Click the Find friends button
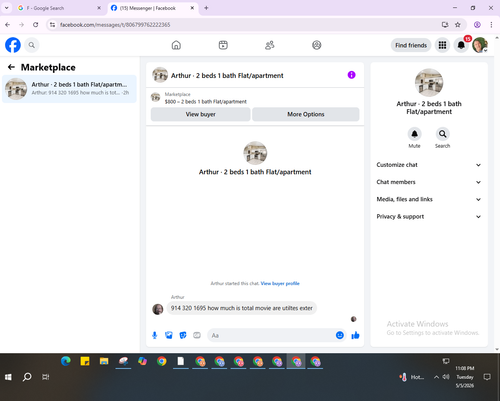Viewport: 500px width, 401px height. coord(411,45)
